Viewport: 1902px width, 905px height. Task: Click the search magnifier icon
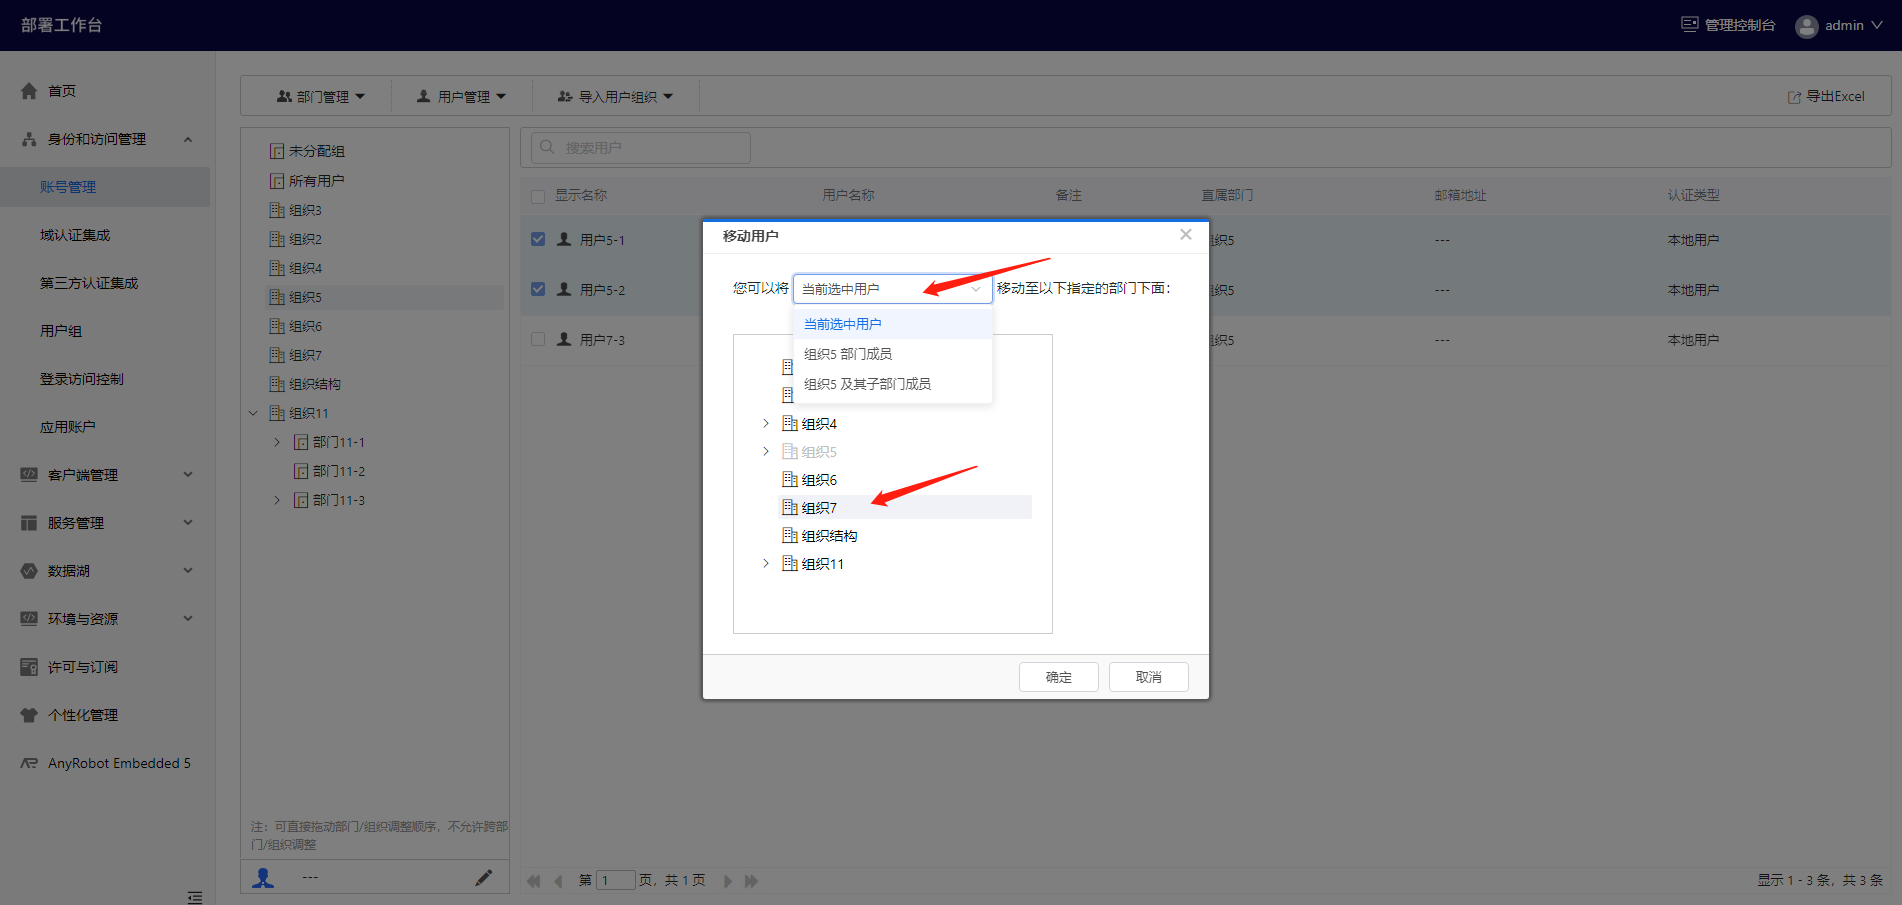click(x=547, y=147)
